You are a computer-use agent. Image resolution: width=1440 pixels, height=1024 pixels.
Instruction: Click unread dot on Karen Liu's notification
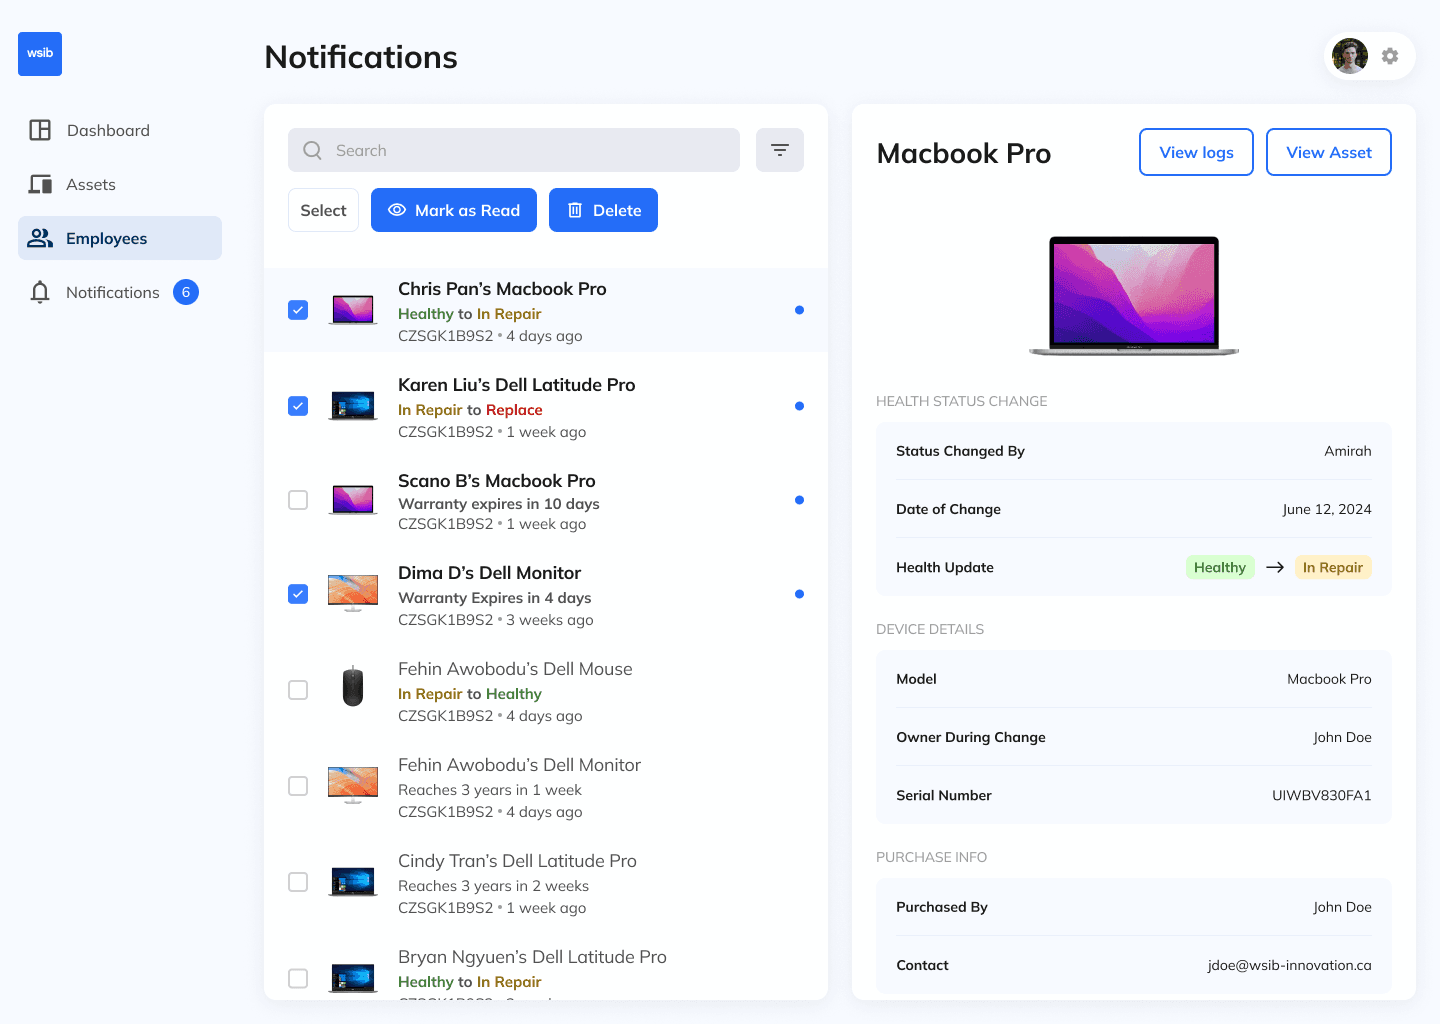coord(799,406)
